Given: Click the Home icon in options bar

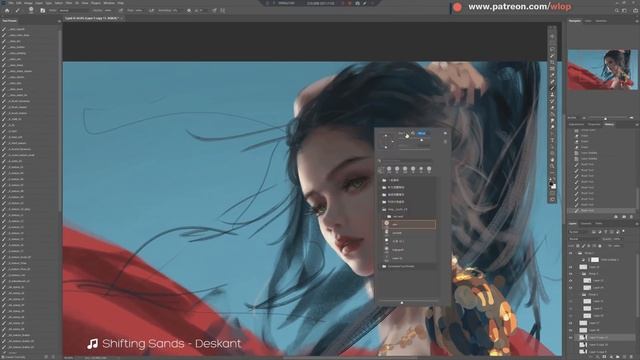Looking at the screenshot, I should pyautogui.click(x=7, y=10).
